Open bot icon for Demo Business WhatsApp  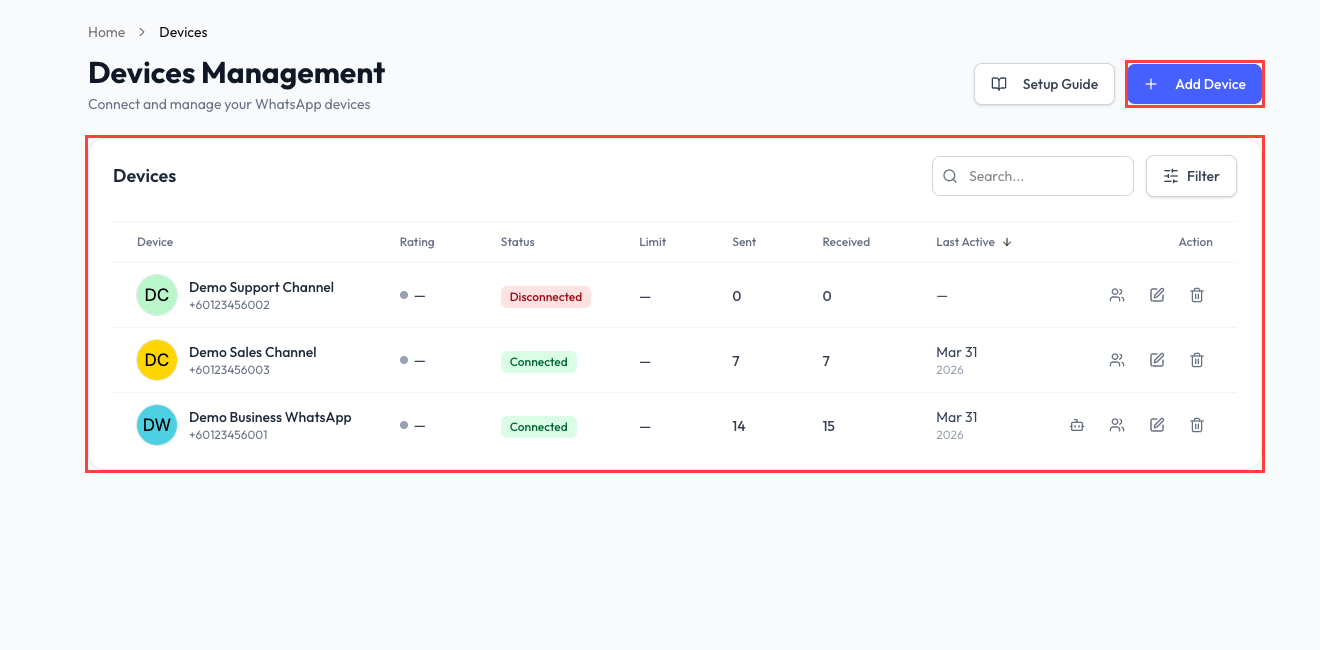(x=1077, y=425)
